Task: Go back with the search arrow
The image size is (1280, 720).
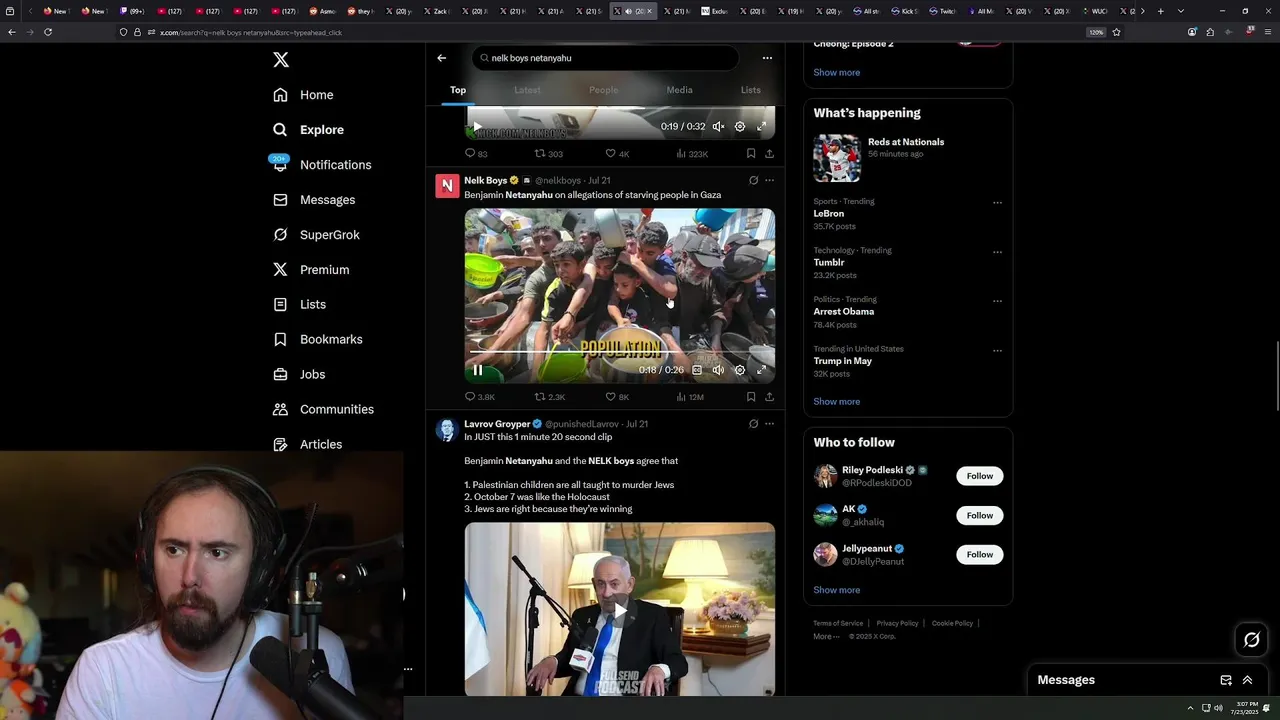Action: point(441,58)
